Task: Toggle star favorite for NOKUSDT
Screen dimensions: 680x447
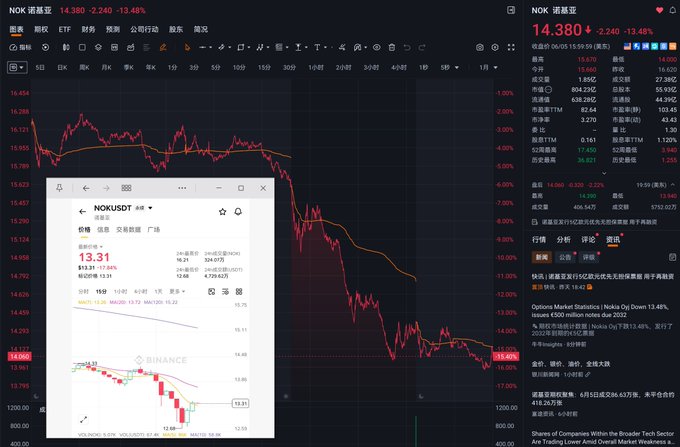Action: pos(222,212)
